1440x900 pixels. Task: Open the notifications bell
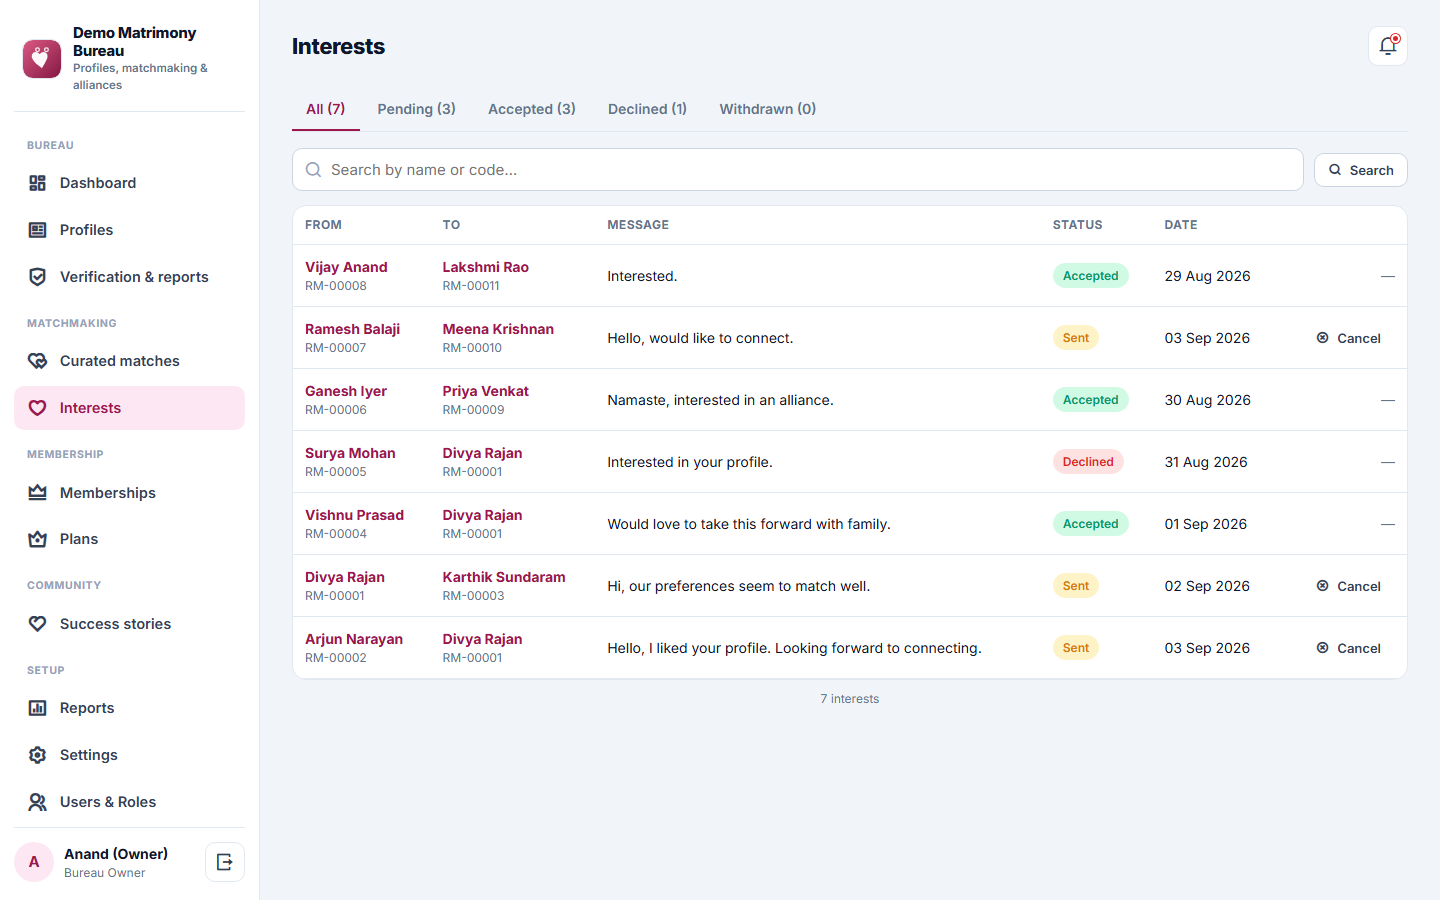pos(1388,46)
